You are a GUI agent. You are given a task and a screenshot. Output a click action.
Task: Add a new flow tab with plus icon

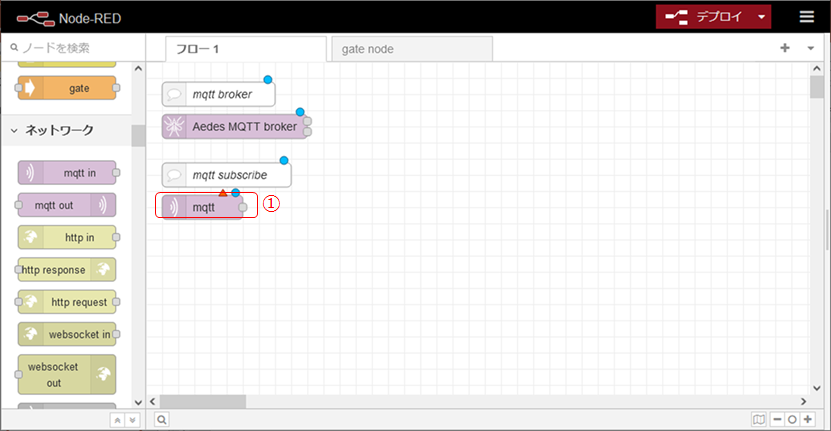pos(785,48)
